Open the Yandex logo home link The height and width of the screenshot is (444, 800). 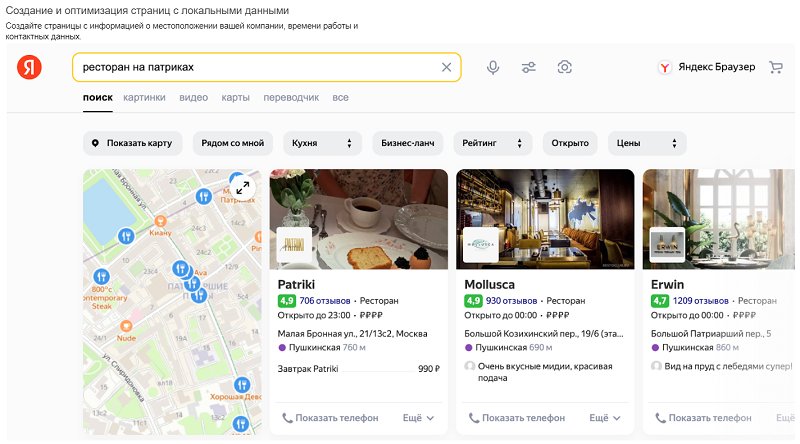tap(29, 67)
